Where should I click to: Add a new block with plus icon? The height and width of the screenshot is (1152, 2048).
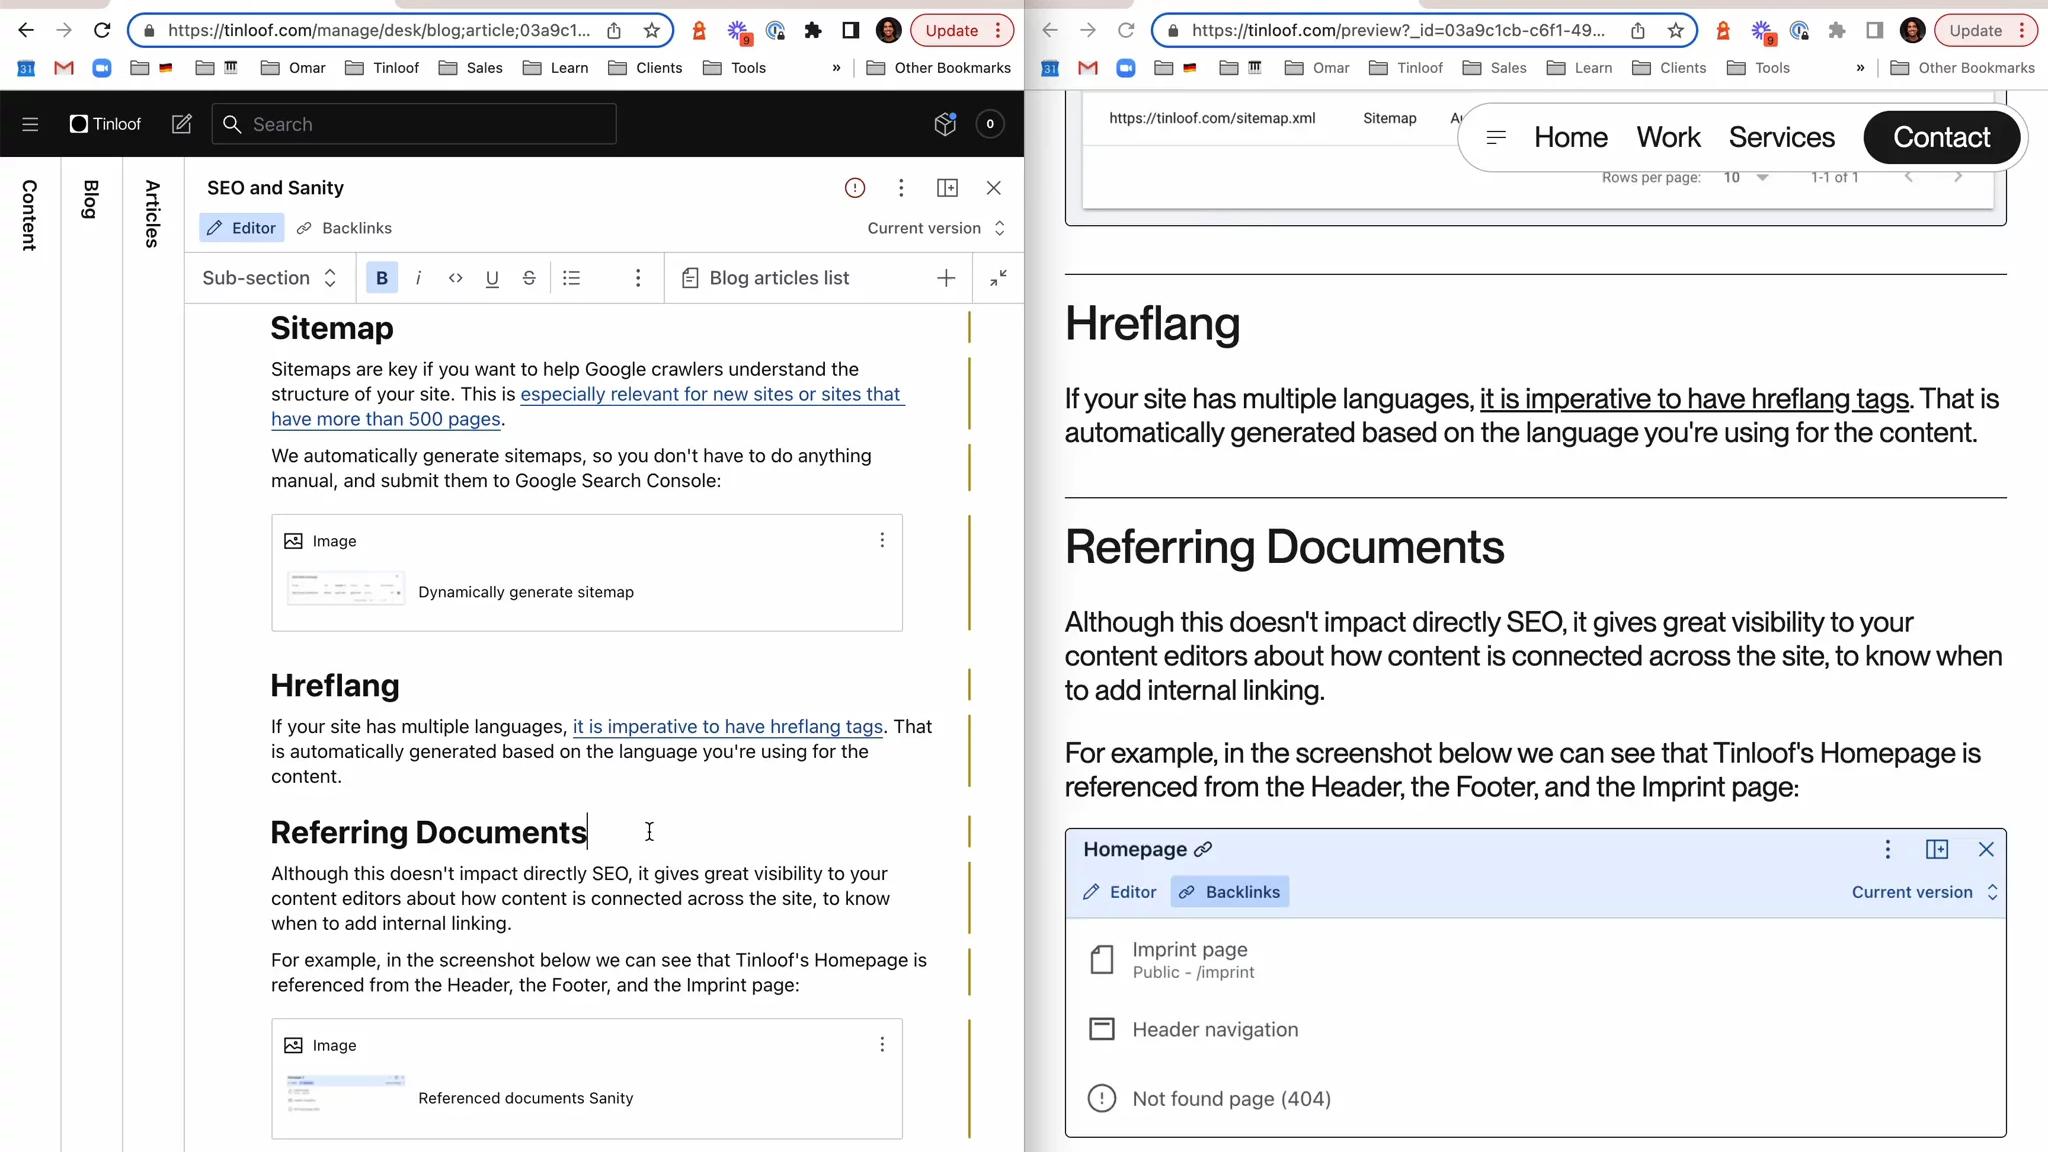coord(946,278)
